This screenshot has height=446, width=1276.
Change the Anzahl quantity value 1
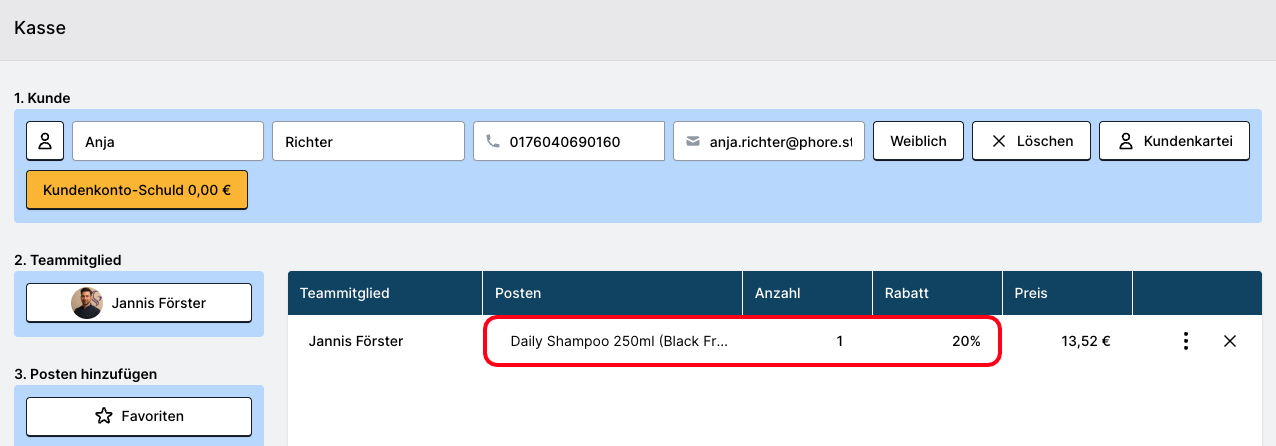(x=839, y=341)
